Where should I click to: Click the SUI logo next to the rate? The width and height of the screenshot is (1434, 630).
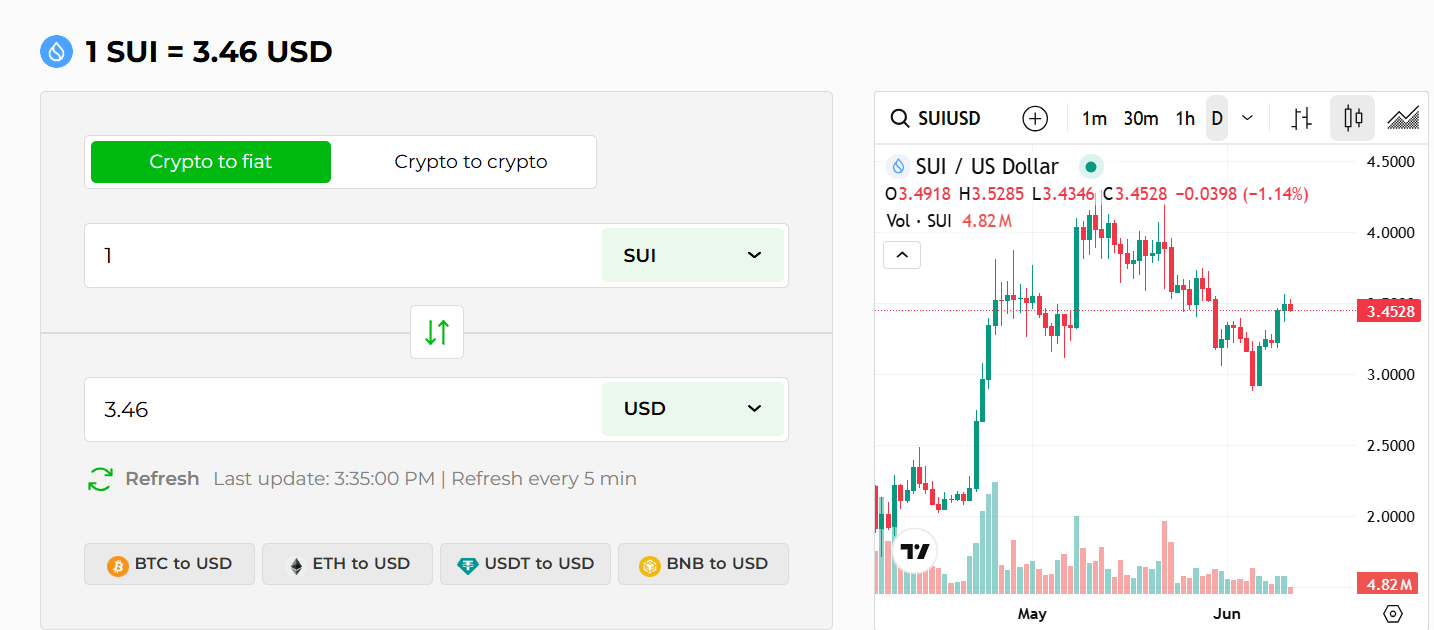pyautogui.click(x=57, y=51)
